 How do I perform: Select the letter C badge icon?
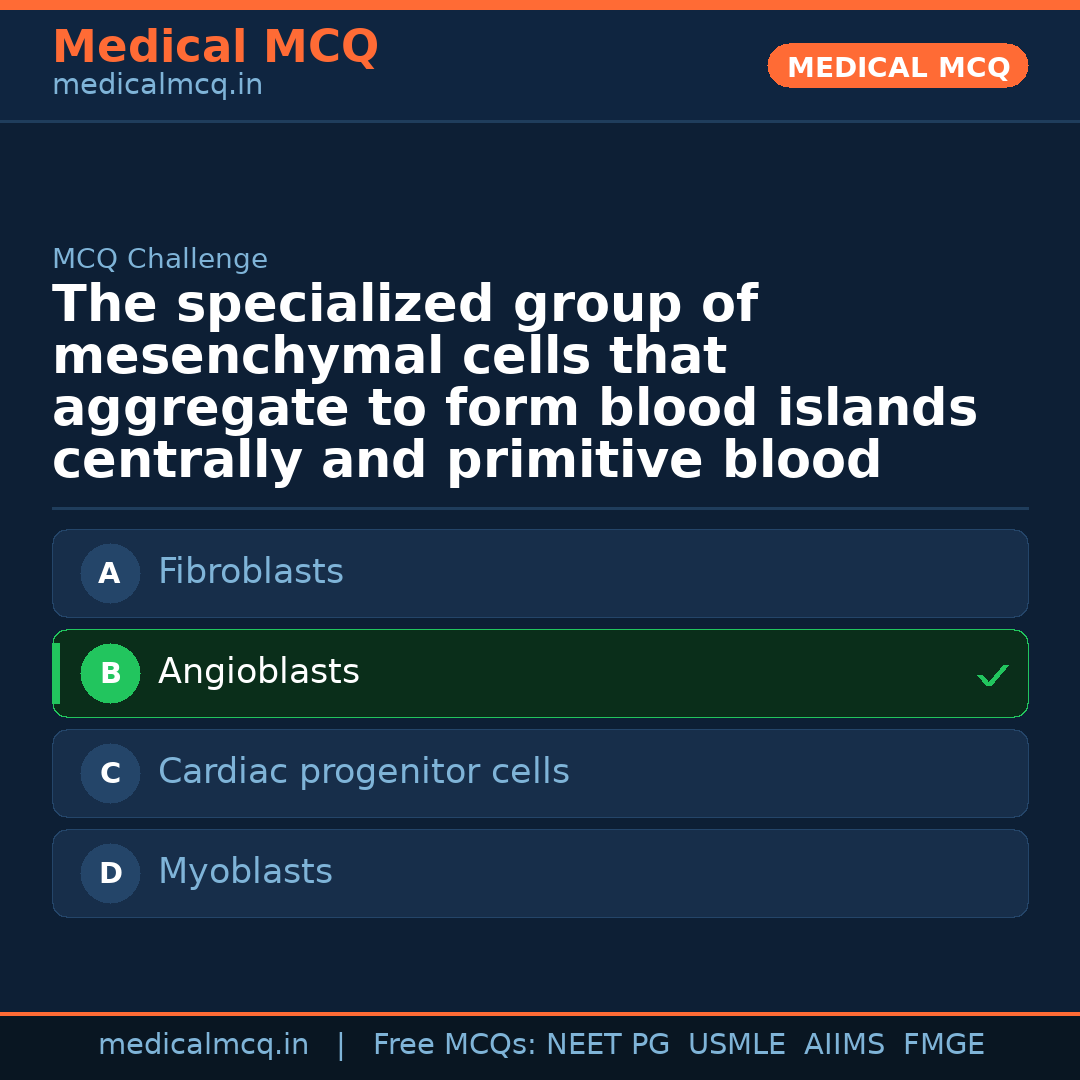point(110,773)
